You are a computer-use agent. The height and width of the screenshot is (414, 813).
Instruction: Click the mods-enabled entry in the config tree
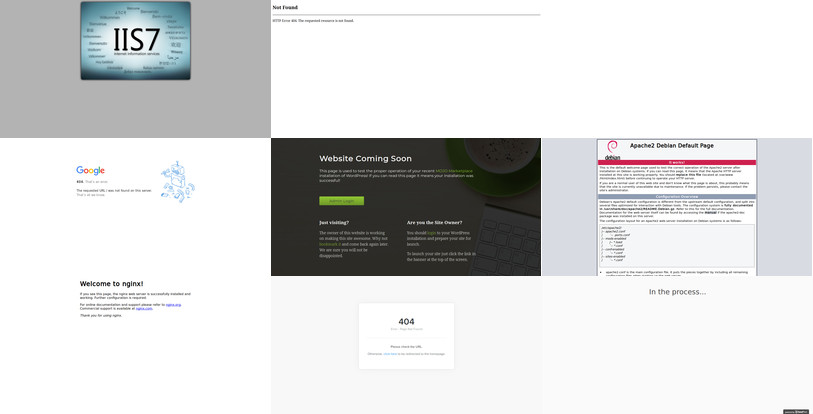(615, 239)
